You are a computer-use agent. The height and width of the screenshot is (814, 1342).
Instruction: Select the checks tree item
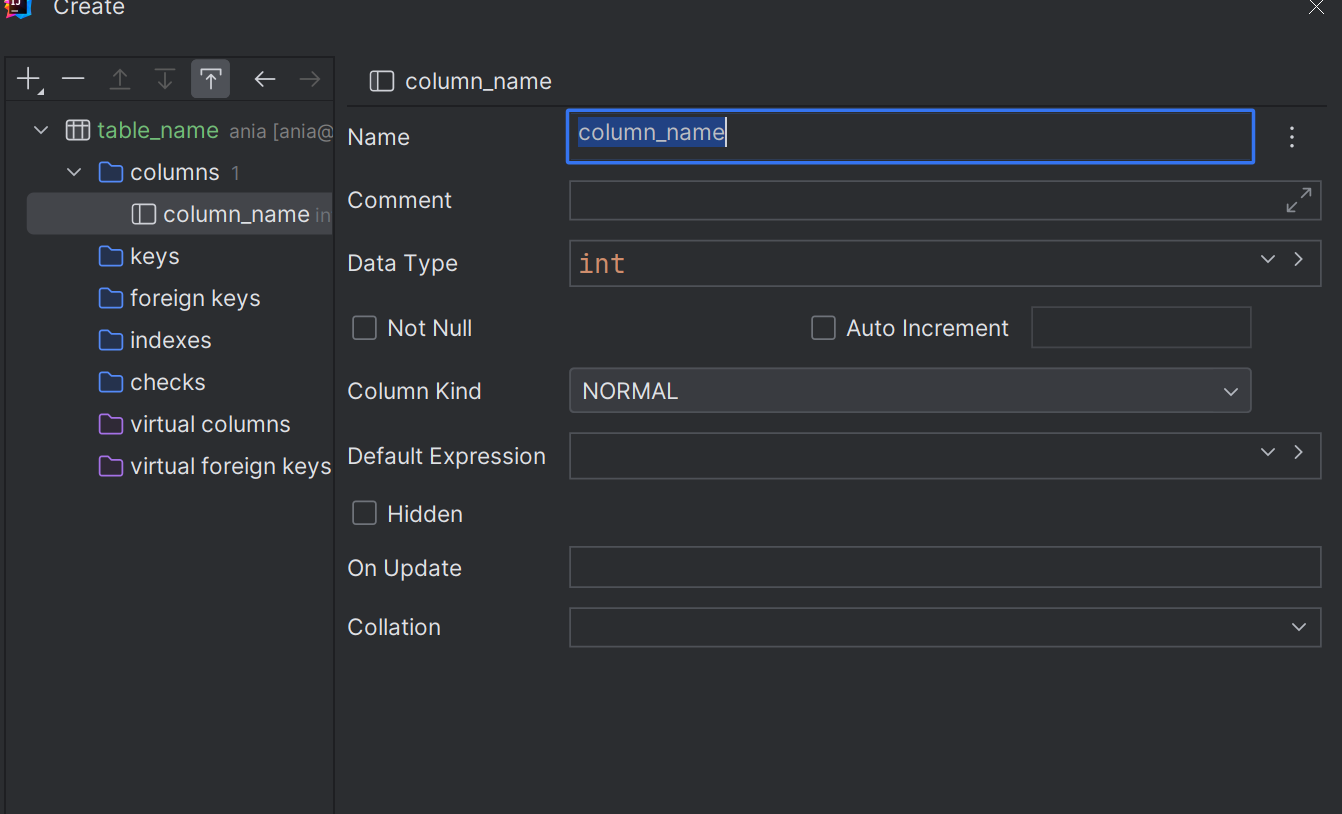[x=168, y=382]
